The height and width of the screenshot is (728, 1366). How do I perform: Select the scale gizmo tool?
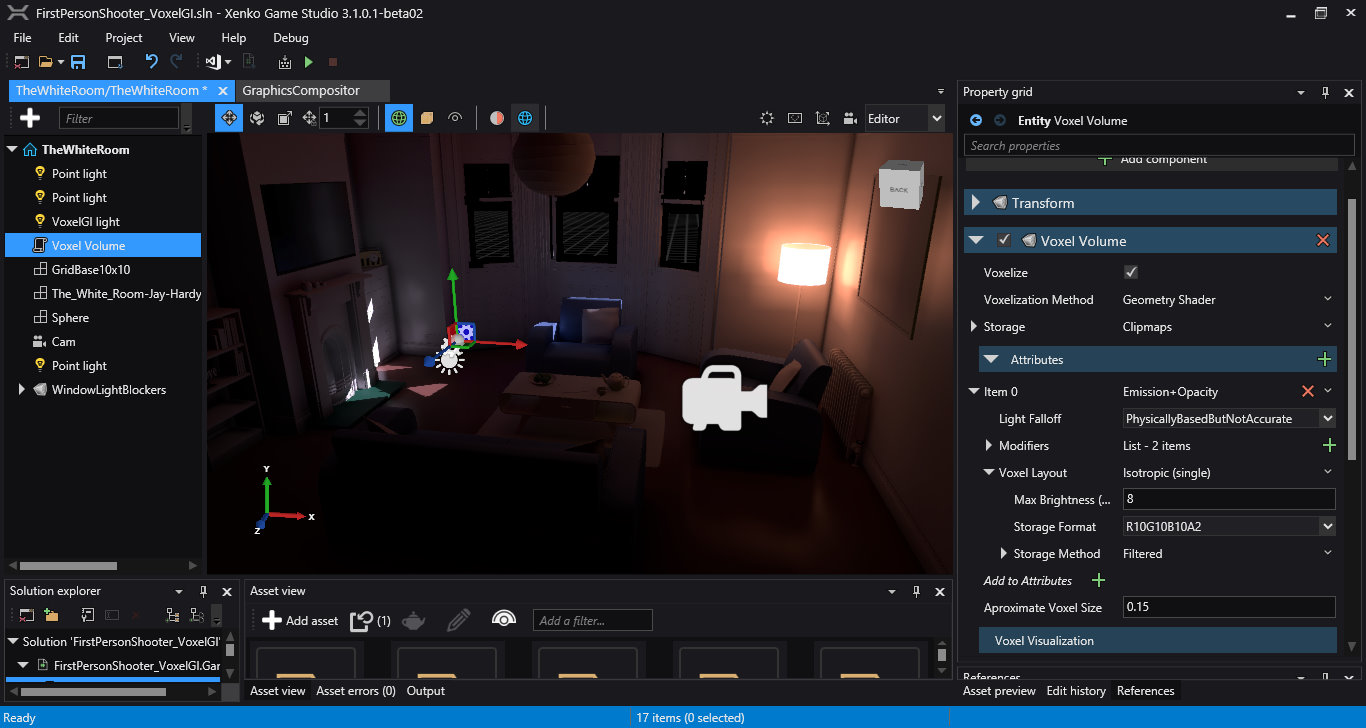coord(285,117)
